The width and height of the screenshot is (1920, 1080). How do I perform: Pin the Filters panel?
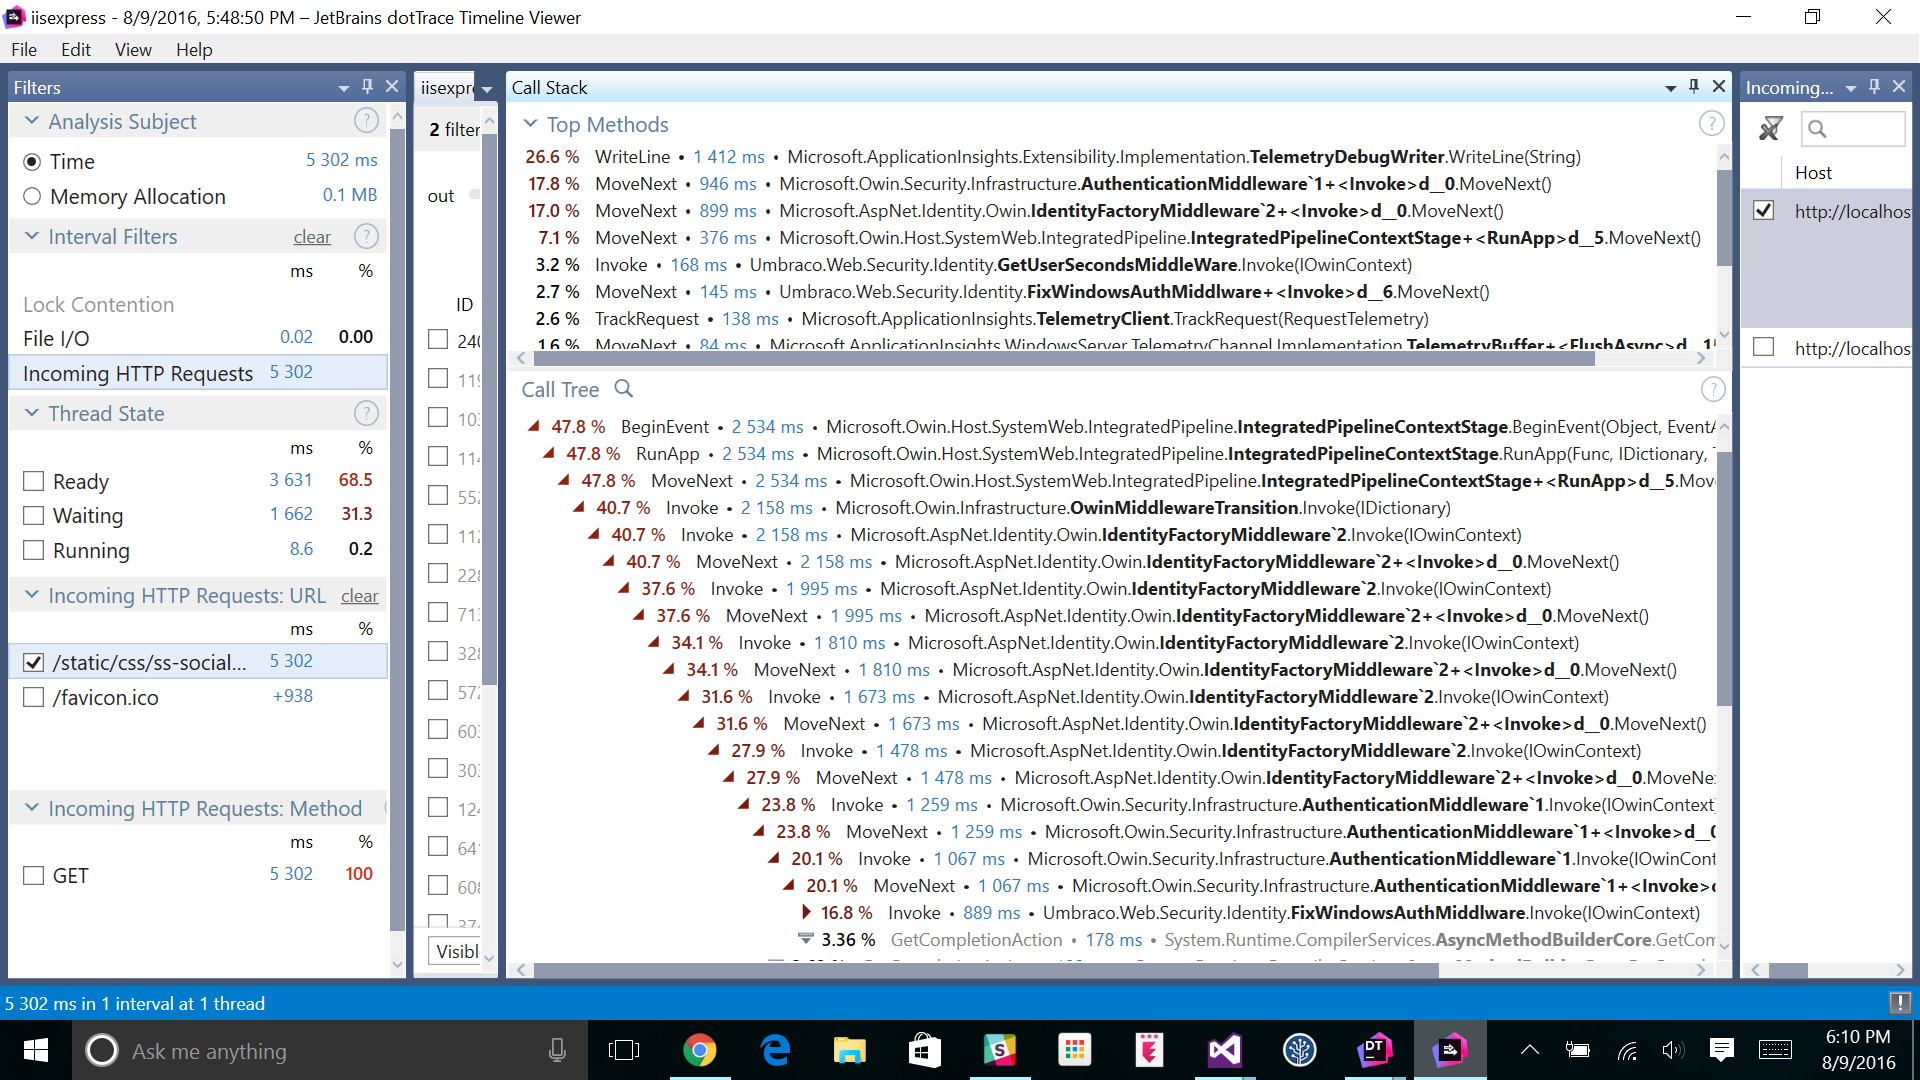pos(367,87)
